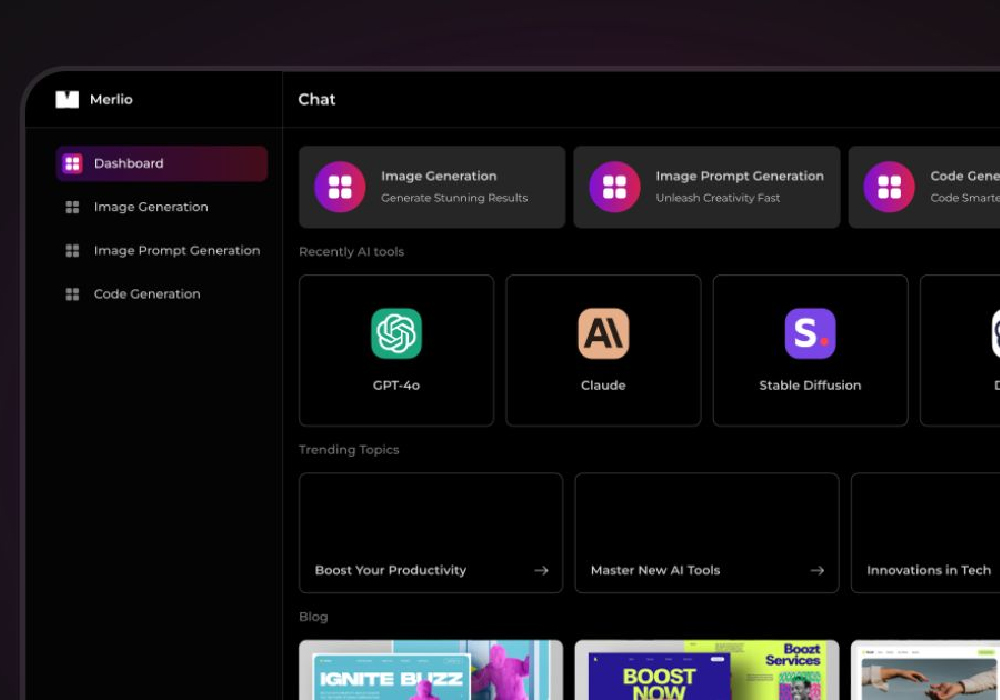Click the Code Generation sidebar icon
The width and height of the screenshot is (1000, 700).
72,294
